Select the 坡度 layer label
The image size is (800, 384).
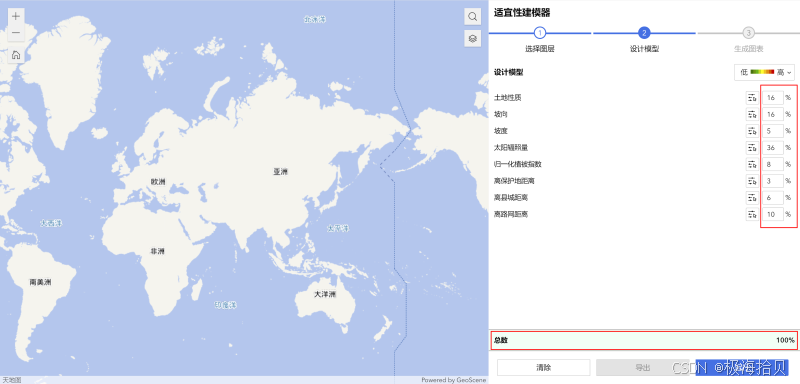(501, 131)
